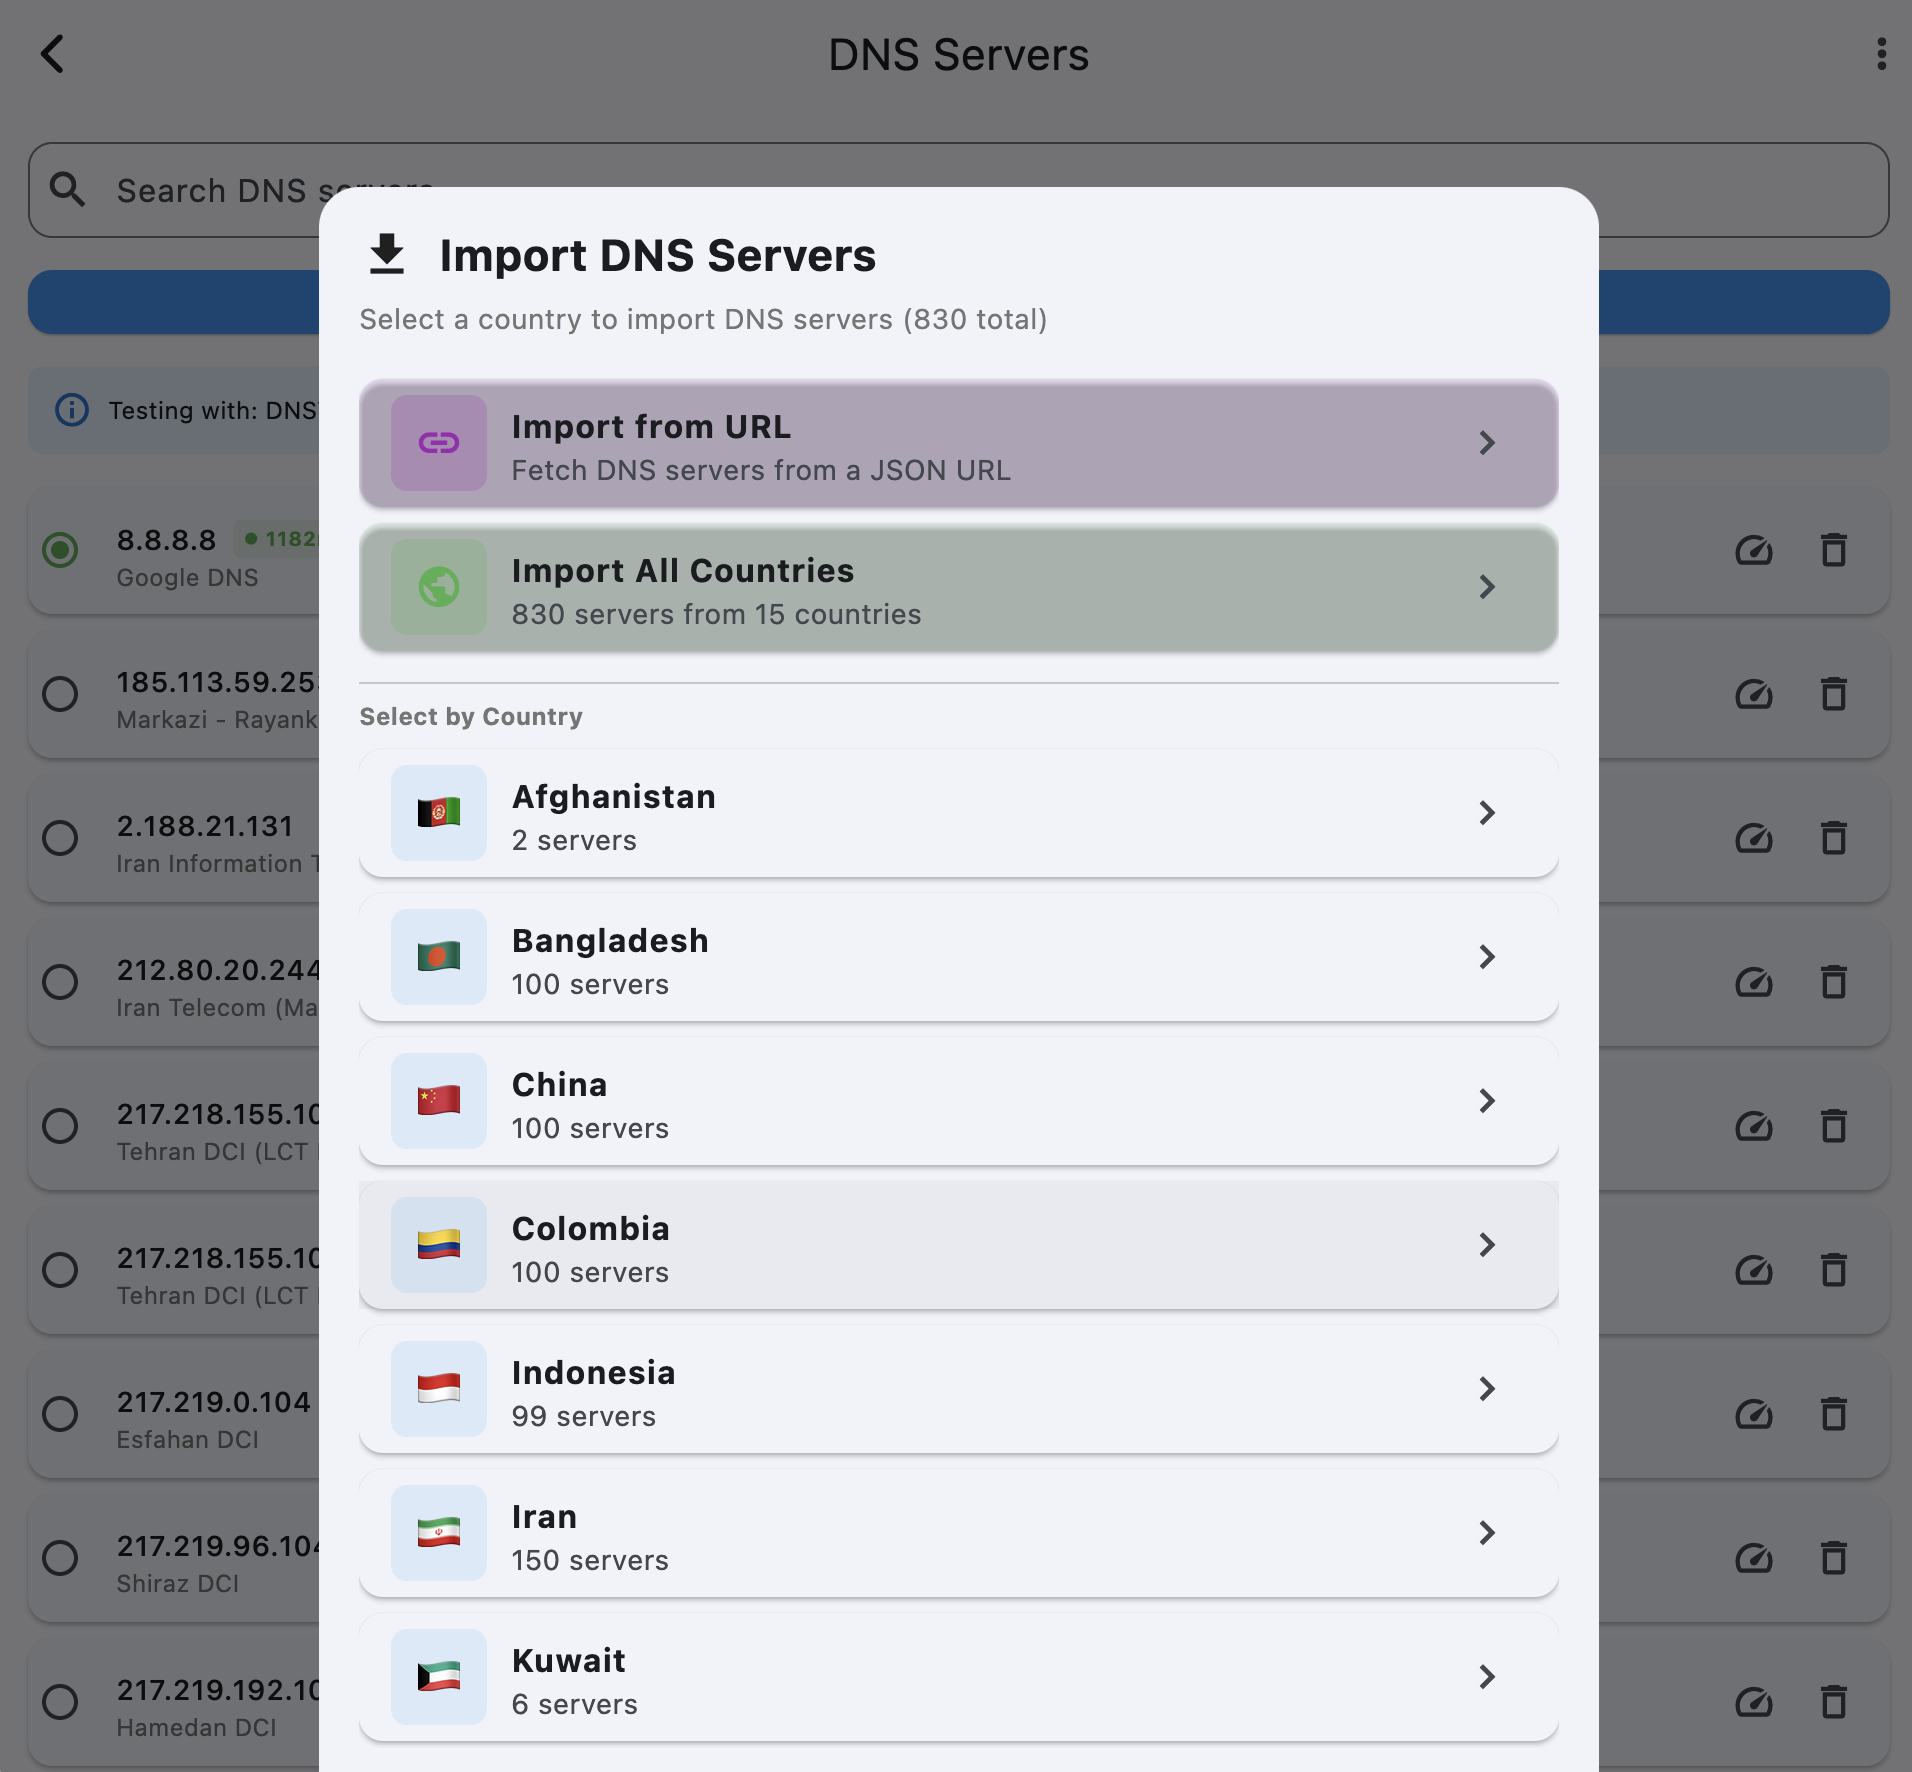Image resolution: width=1912 pixels, height=1772 pixels.
Task: Open the three-dot overflow menu
Action: coord(1881,54)
